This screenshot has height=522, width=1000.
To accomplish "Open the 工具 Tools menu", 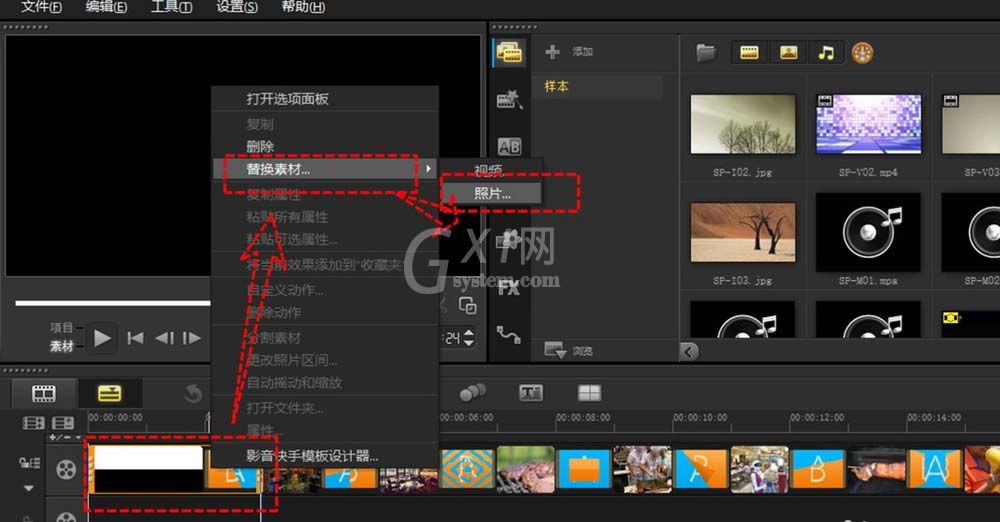I will pos(171,6).
